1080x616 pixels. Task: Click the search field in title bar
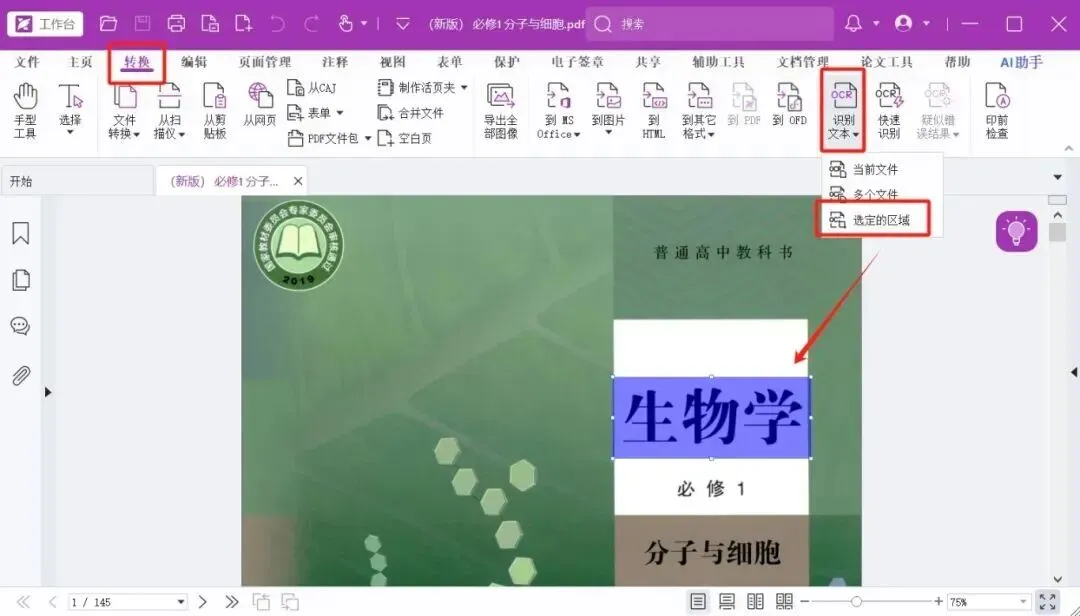click(709, 24)
